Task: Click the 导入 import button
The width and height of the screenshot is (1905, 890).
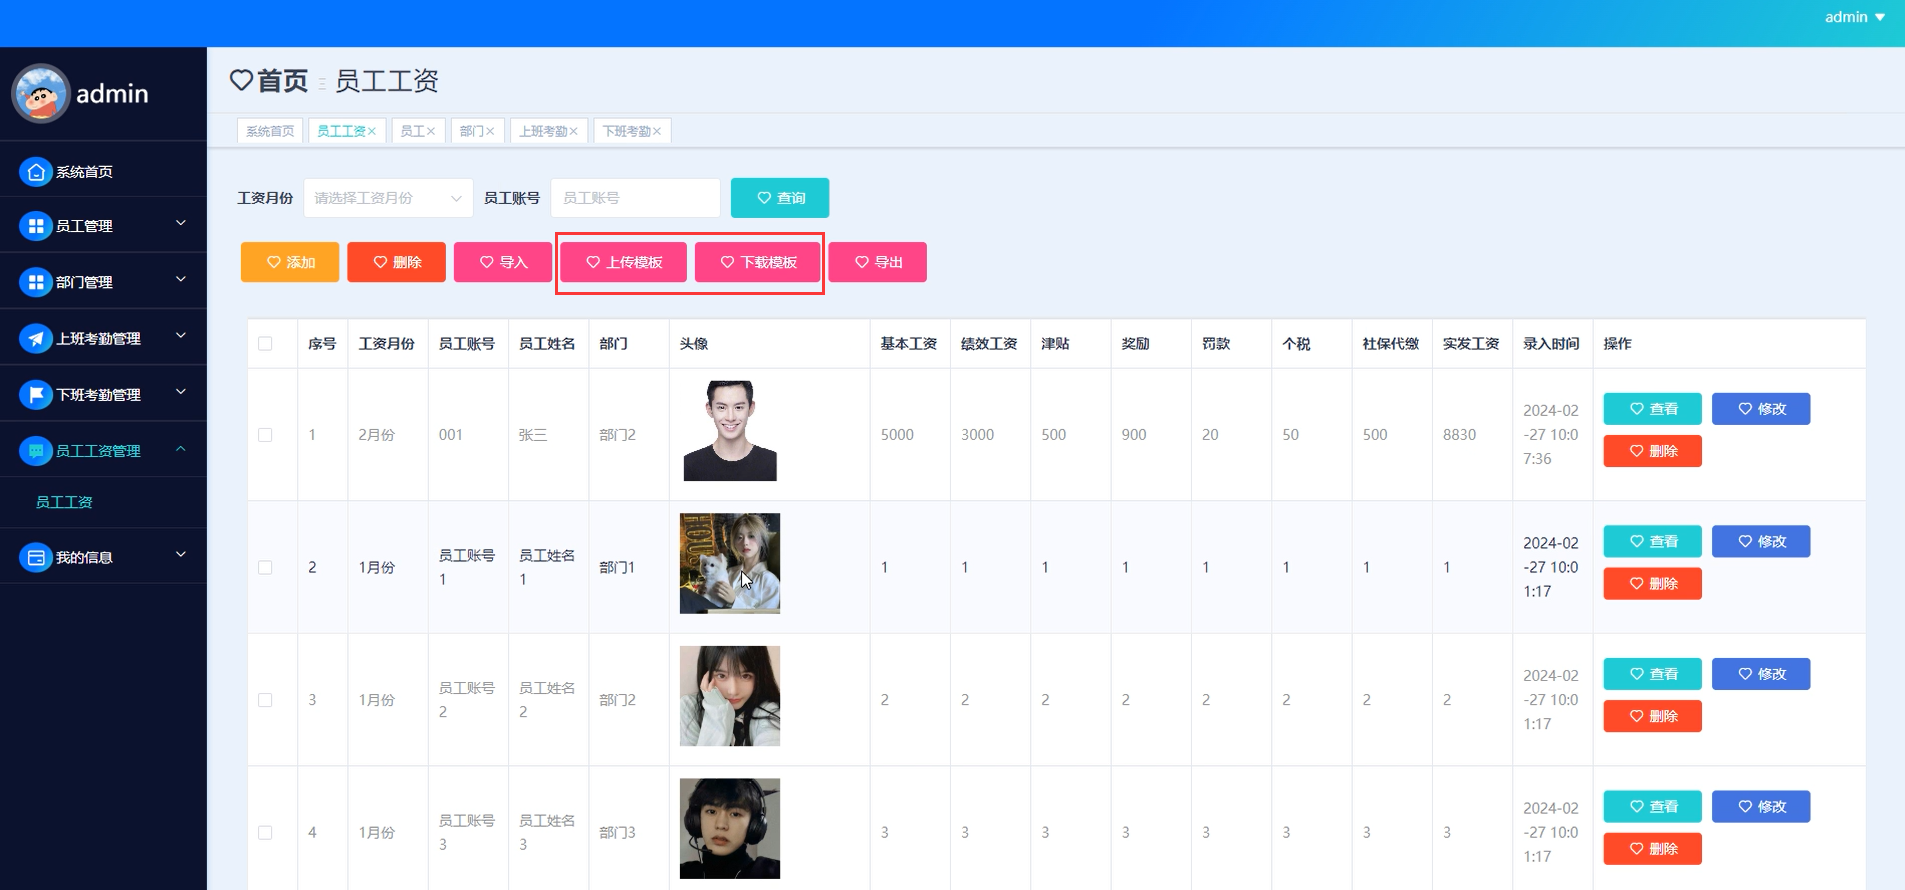Action: (x=503, y=262)
